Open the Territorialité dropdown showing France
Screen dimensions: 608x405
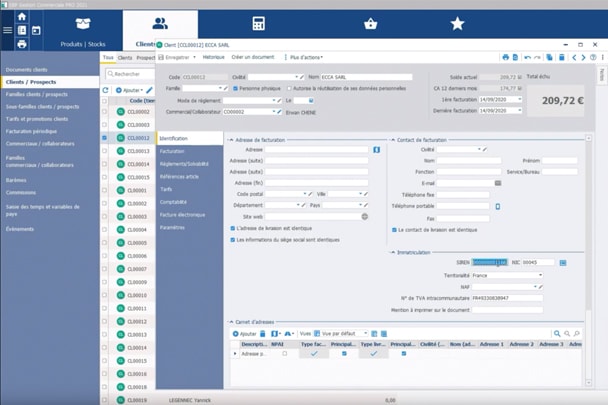click(506, 275)
